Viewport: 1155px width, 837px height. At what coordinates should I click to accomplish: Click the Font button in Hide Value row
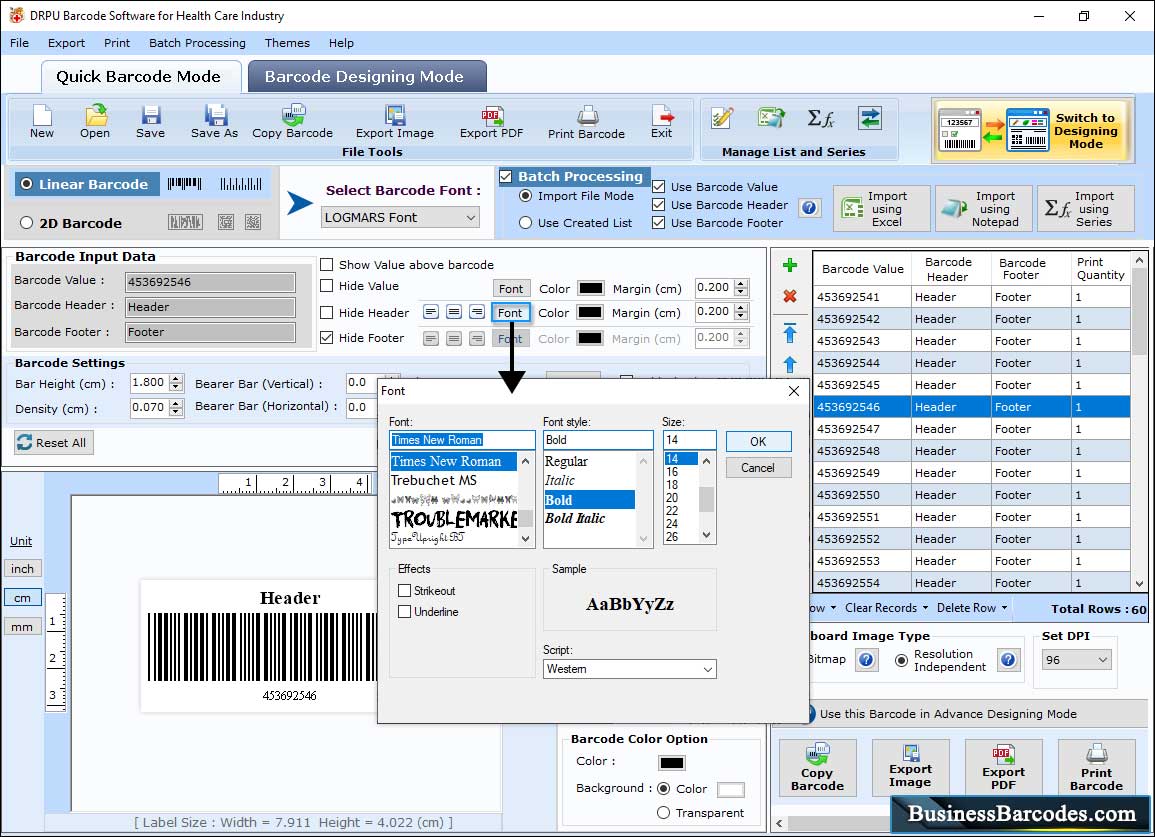click(x=511, y=288)
